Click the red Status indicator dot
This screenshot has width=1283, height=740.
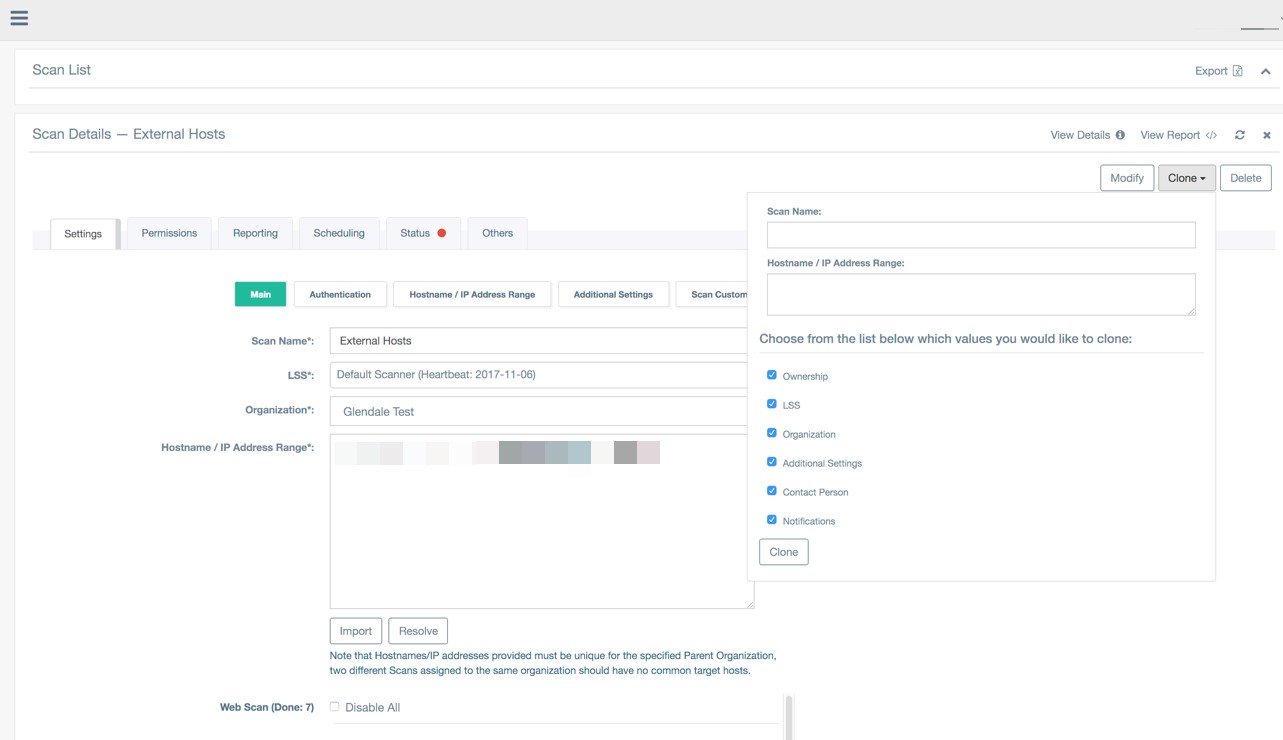coord(442,233)
